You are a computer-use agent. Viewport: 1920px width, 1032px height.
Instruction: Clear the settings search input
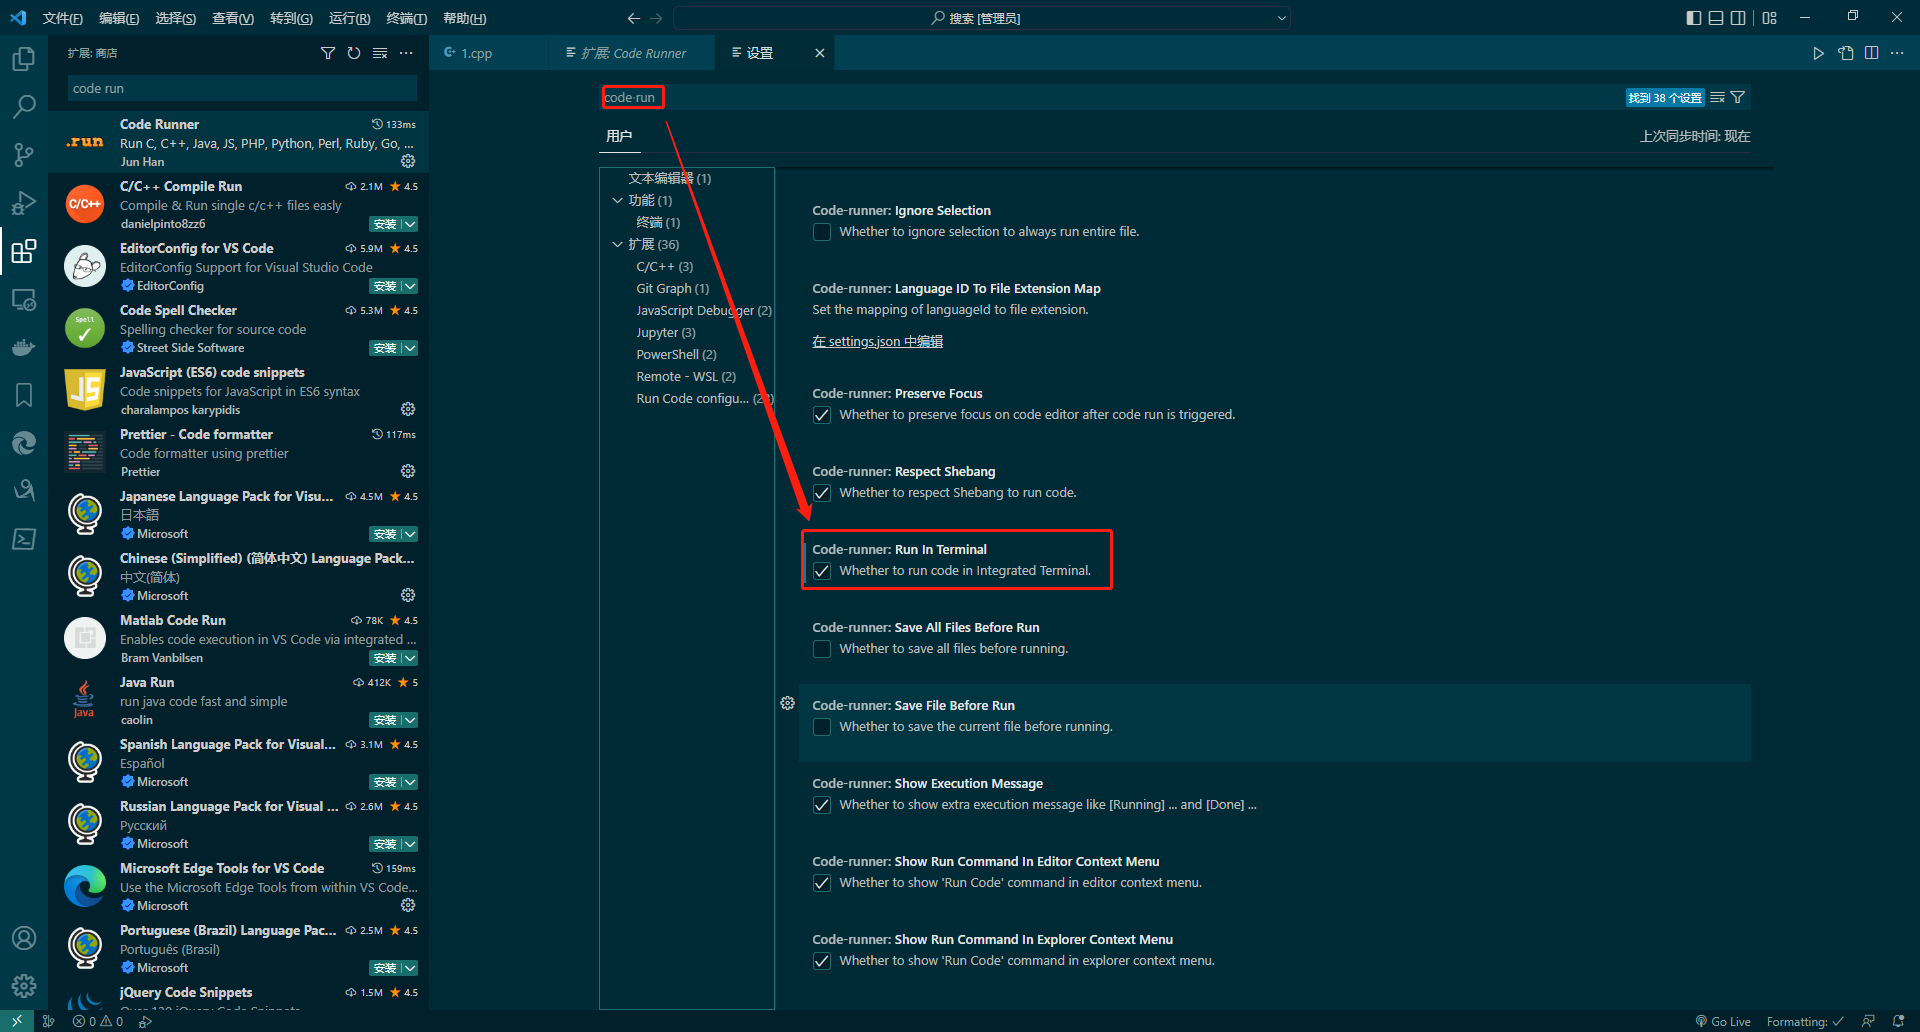coord(1718,97)
